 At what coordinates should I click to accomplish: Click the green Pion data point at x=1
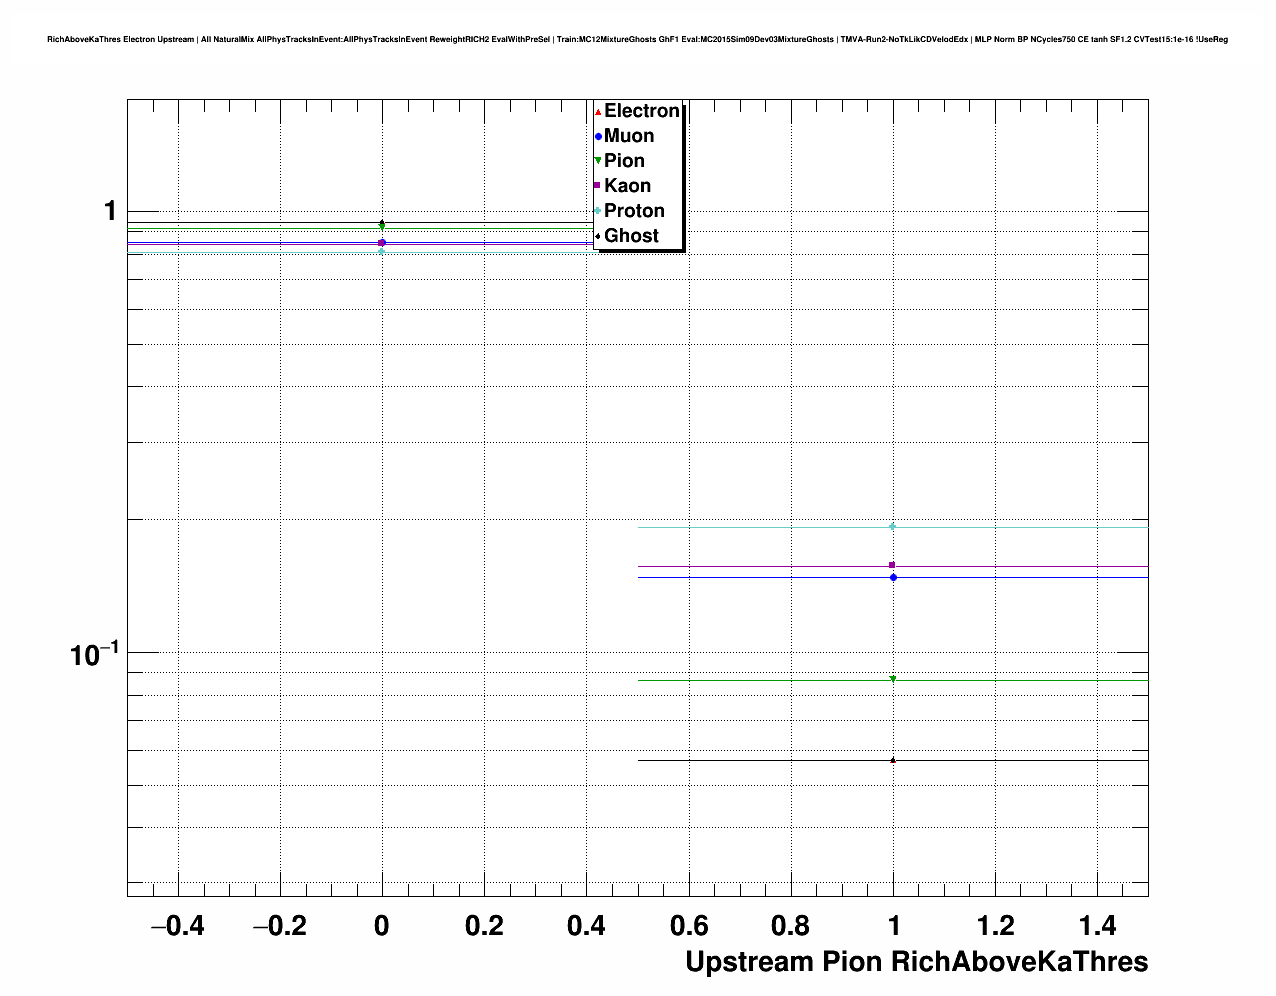(x=893, y=679)
